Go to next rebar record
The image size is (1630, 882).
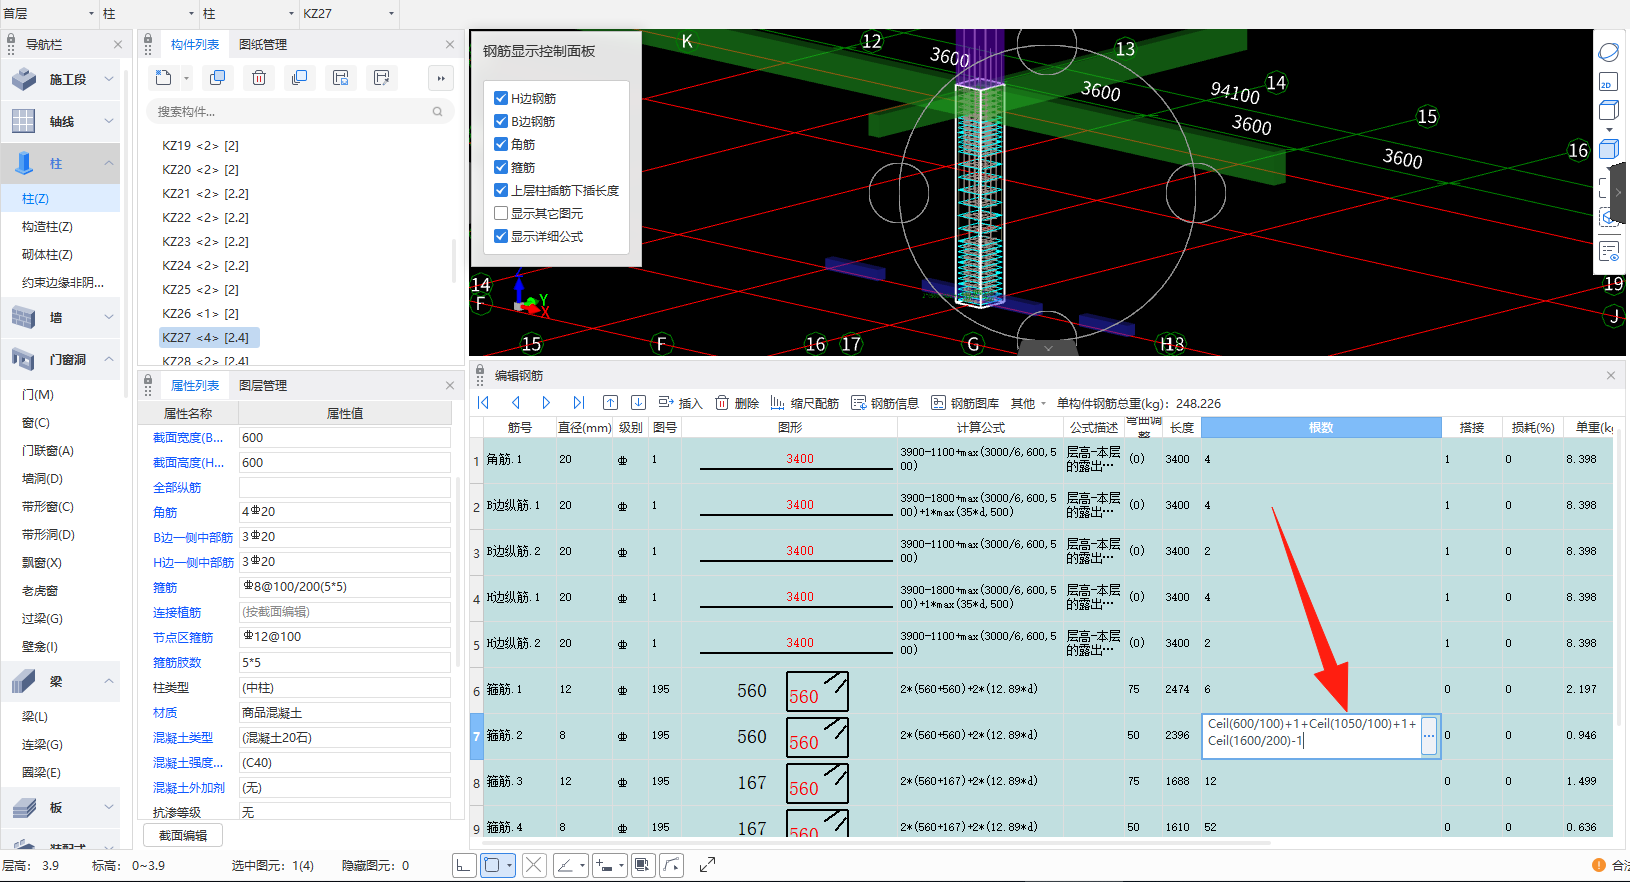coord(546,402)
